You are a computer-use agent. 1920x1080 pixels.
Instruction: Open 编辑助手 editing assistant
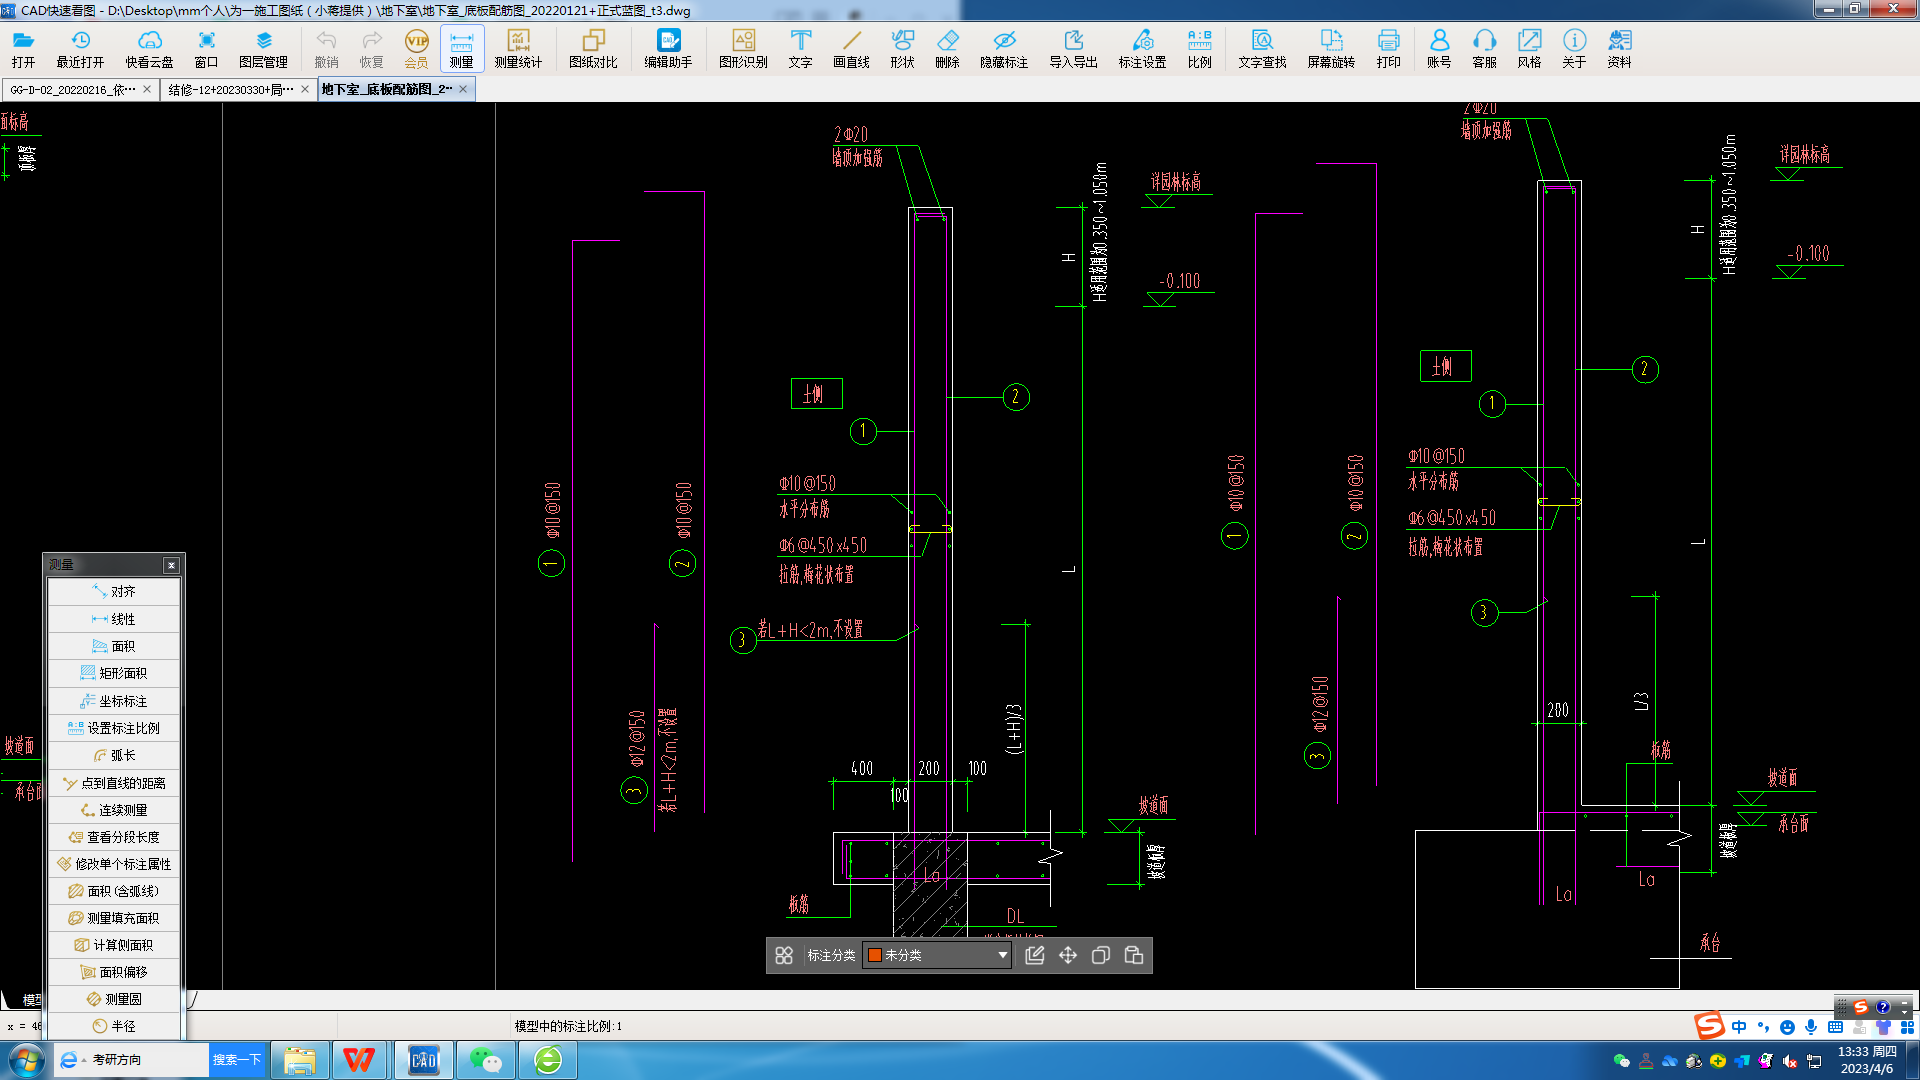pos(668,48)
